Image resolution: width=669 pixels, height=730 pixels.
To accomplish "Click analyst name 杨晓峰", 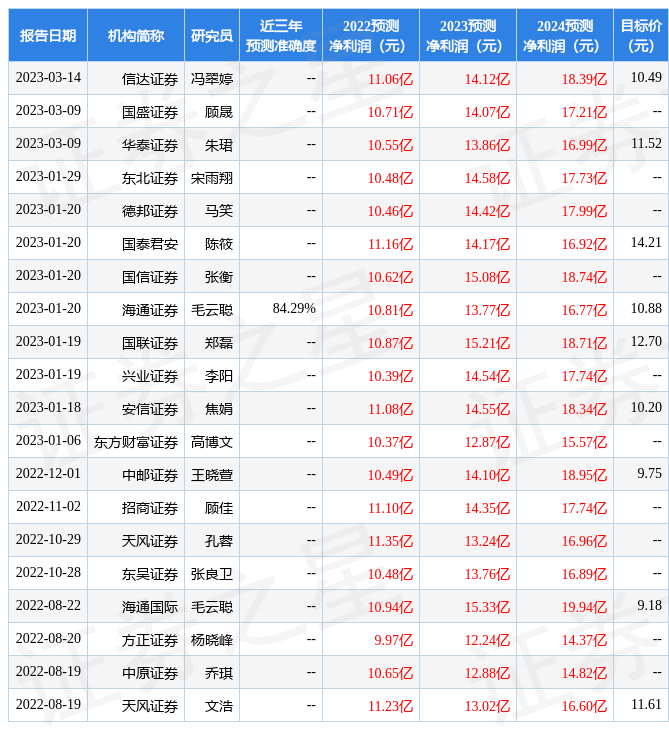I will pos(212,639).
